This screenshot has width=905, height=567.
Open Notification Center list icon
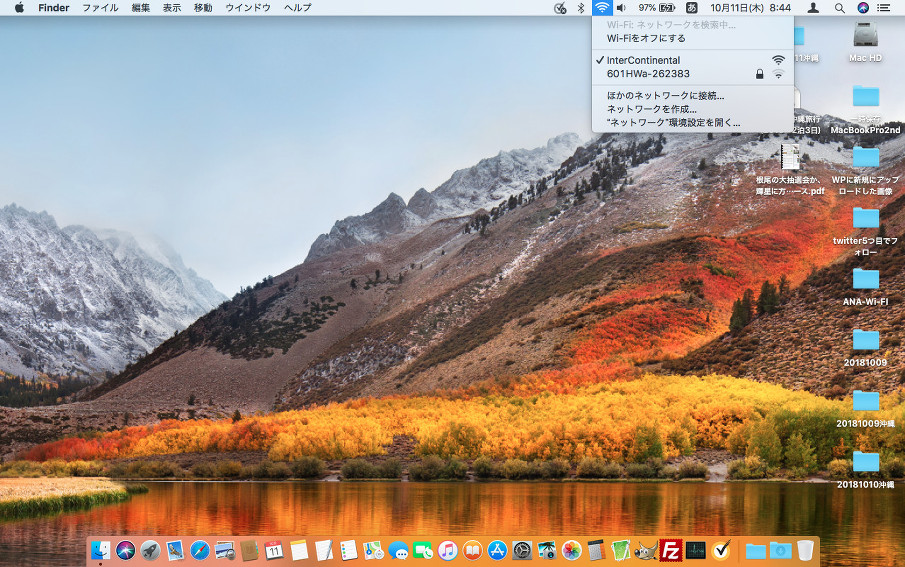pos(888,8)
